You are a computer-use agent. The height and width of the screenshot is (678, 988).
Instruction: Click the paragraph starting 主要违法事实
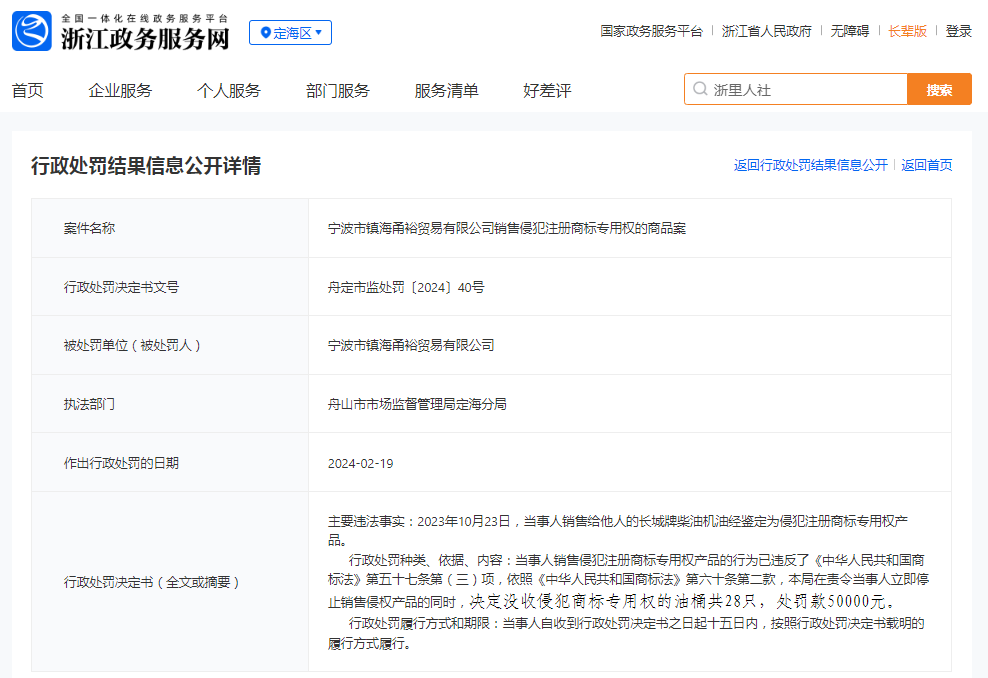point(618,531)
